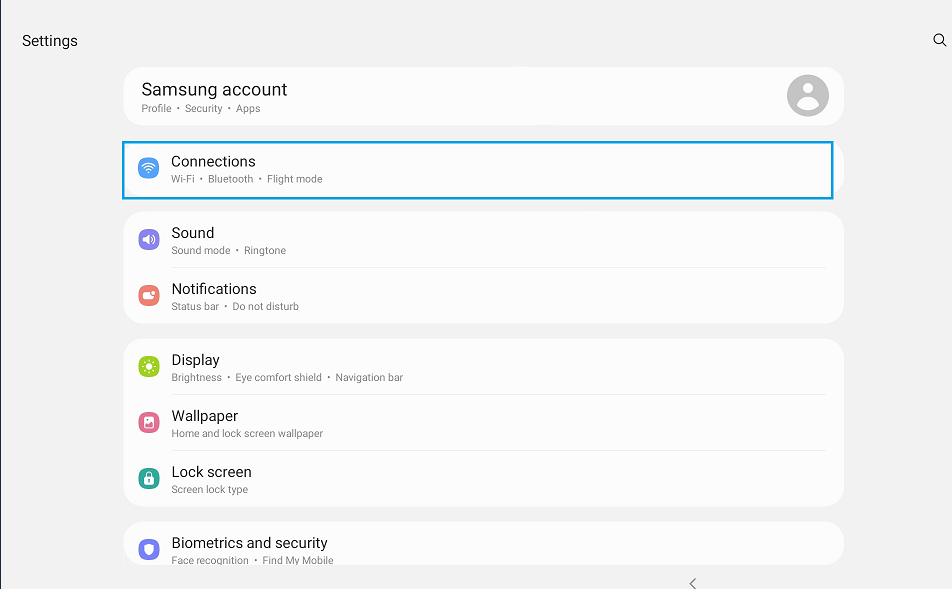The image size is (952, 589).
Task: Select the Sound speaker icon
Action: tap(148, 240)
